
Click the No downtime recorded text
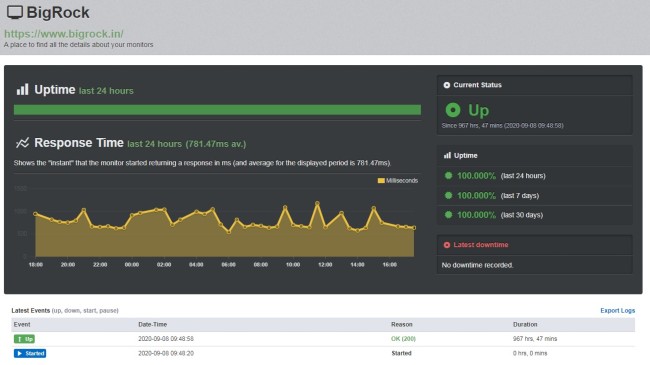[477, 265]
